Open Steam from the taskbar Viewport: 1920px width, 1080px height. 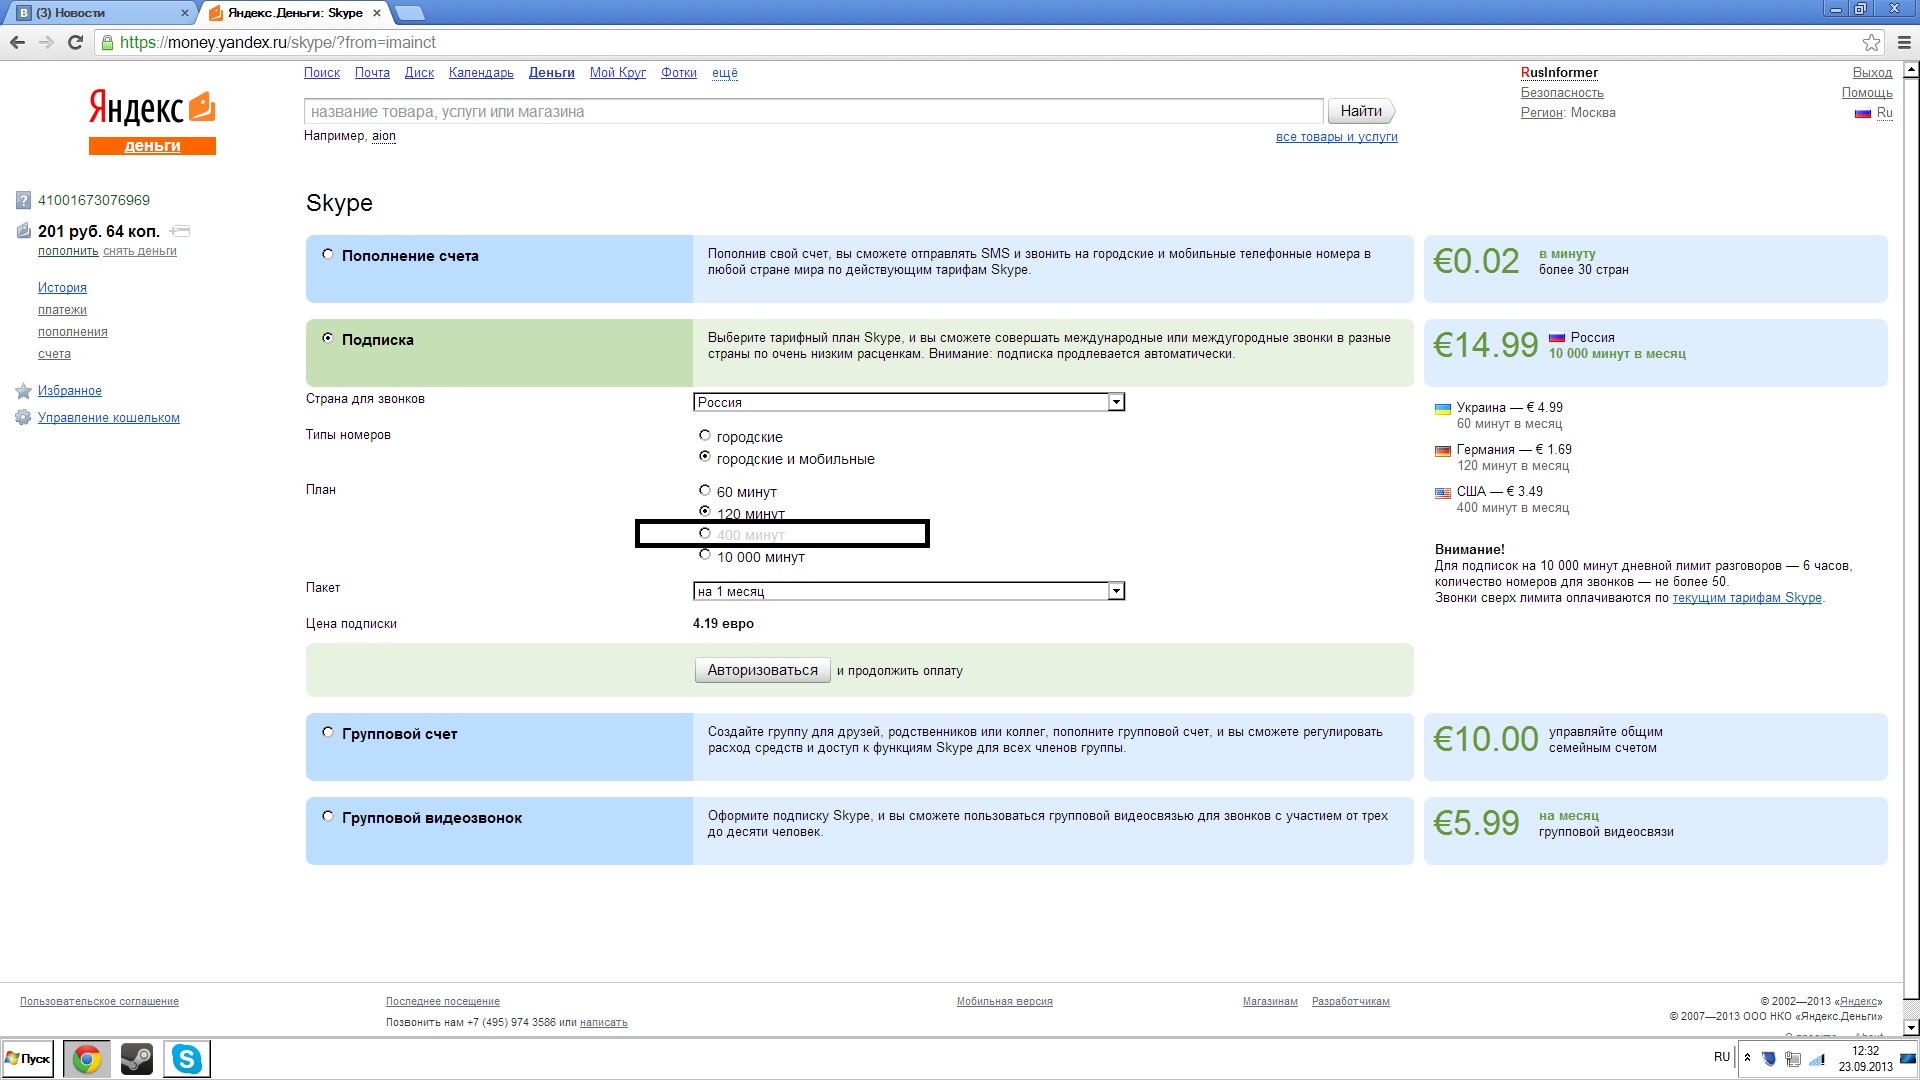pyautogui.click(x=137, y=1059)
